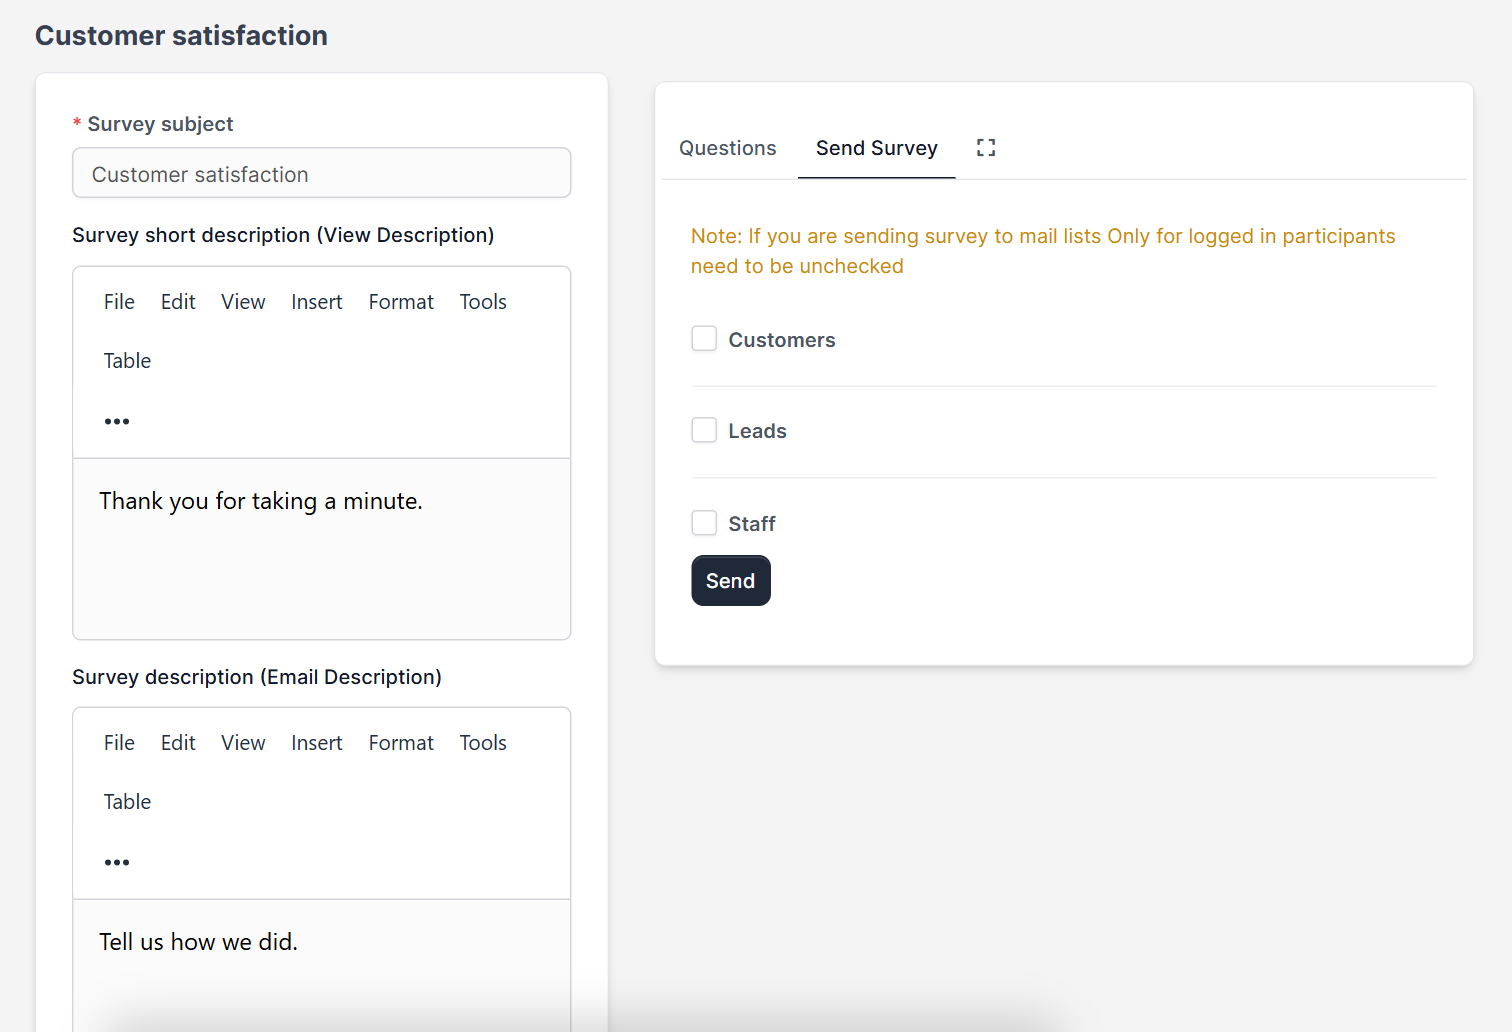
Task: Open Format menu in email description editor
Action: [401, 743]
